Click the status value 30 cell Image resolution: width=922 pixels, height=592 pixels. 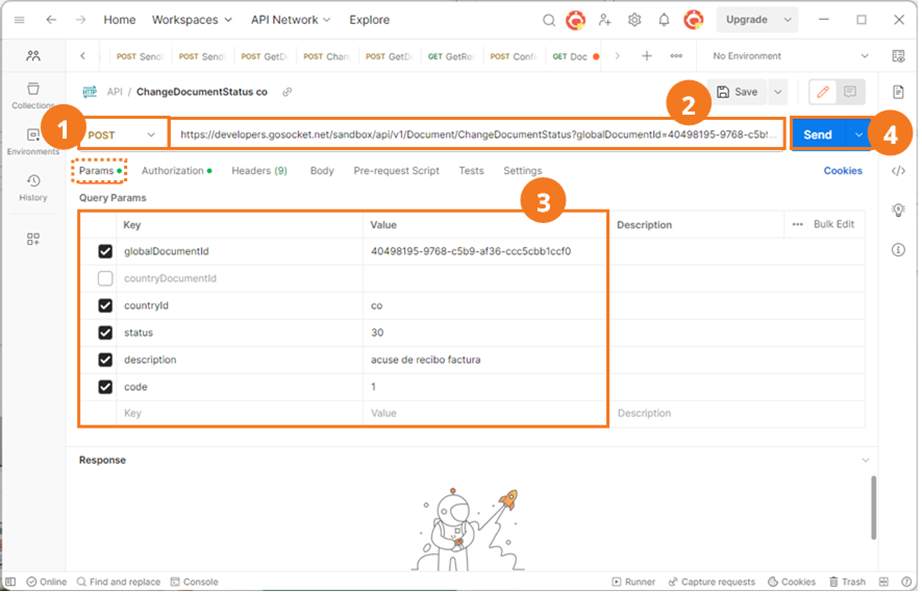486,332
